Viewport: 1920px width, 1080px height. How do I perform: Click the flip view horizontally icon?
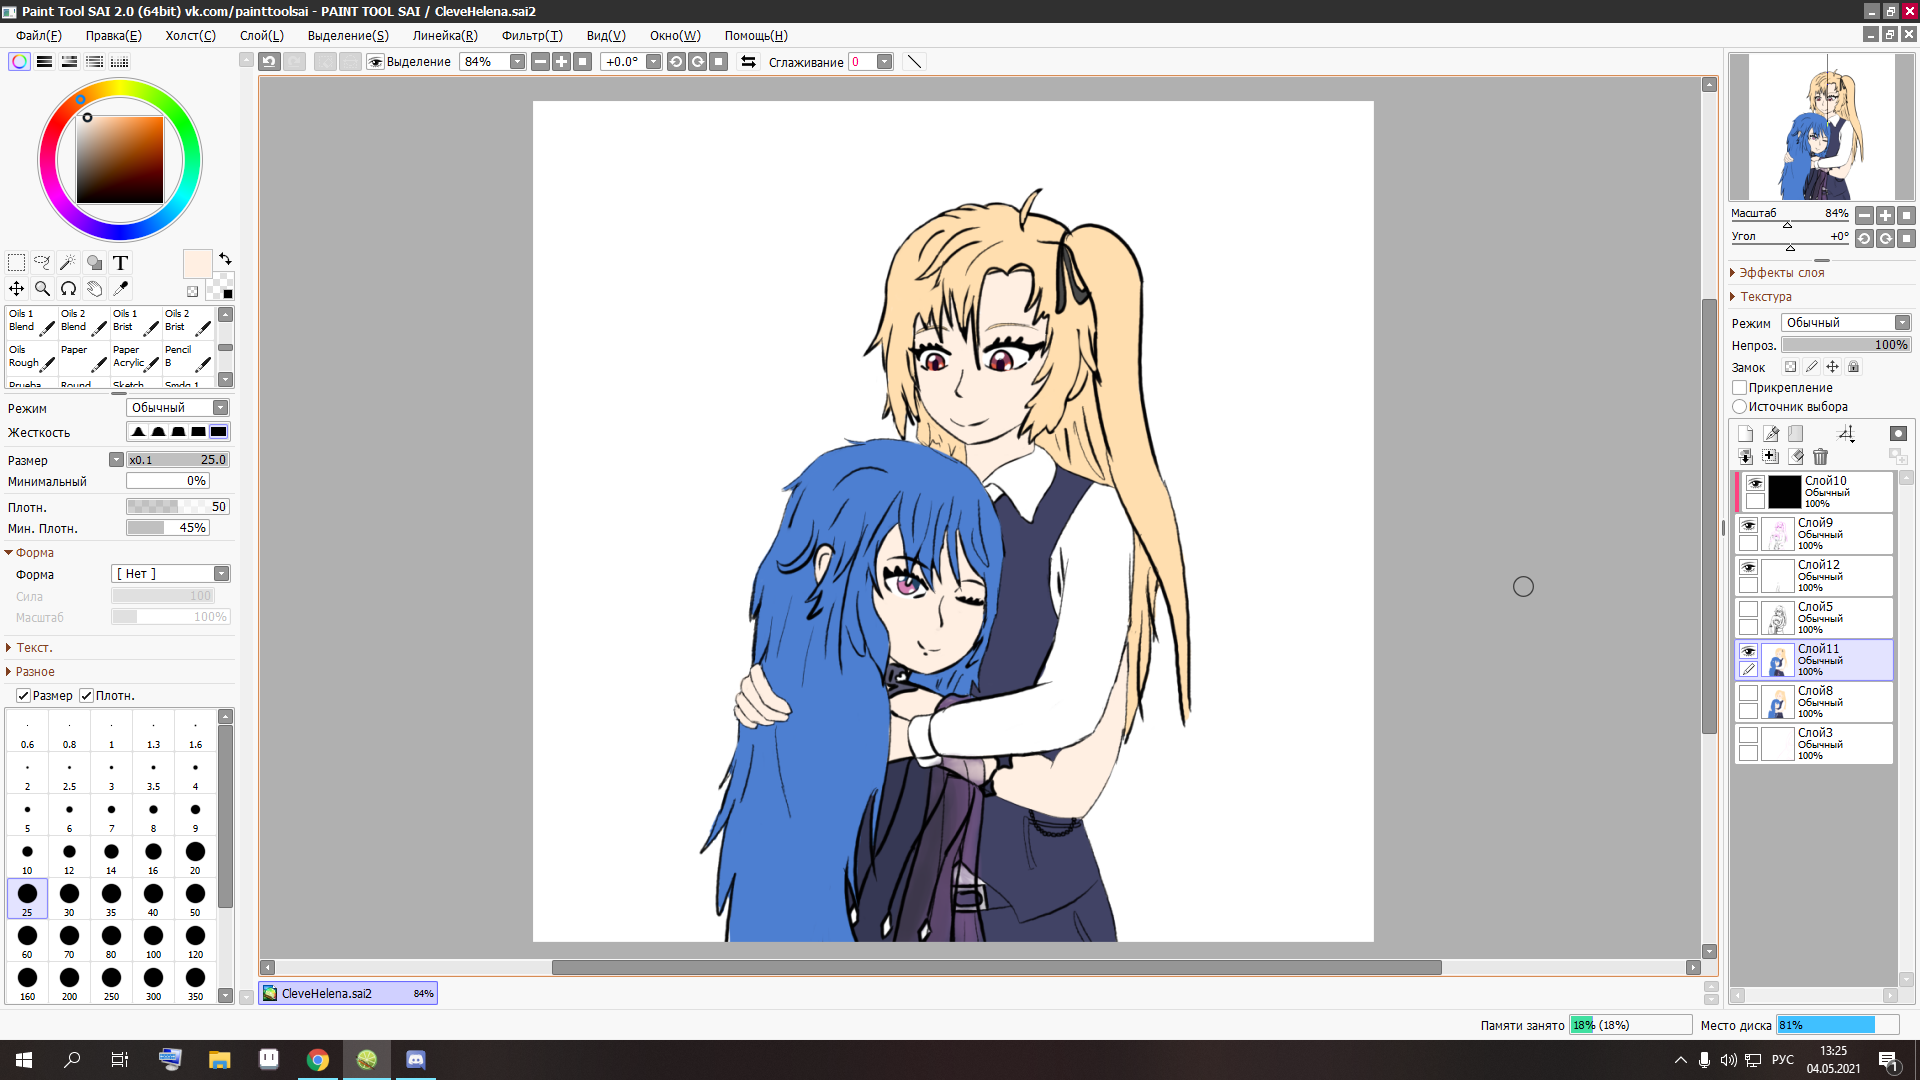click(x=748, y=62)
